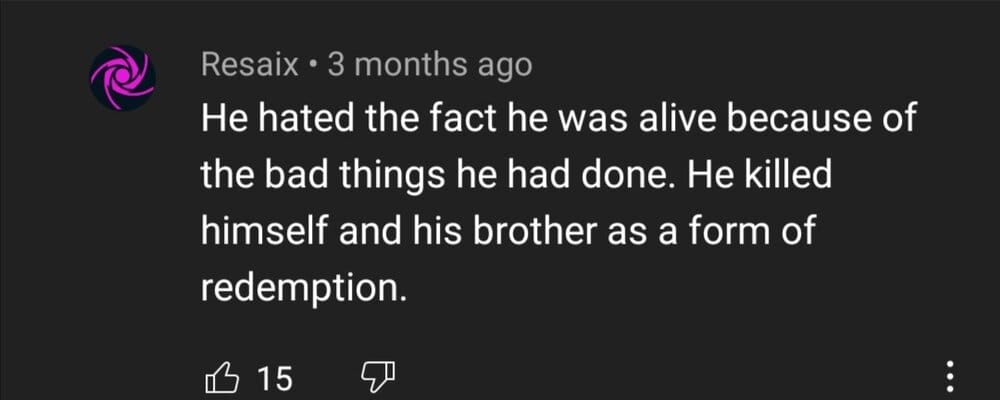1000x400 pixels.
Task: Click Resaix's purple swirl avatar
Action: tap(120, 78)
